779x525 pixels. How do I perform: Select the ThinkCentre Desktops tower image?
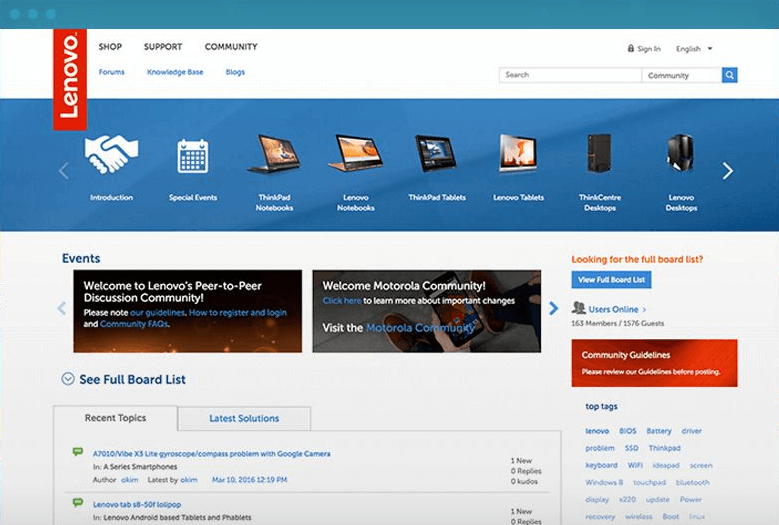[x=599, y=153]
